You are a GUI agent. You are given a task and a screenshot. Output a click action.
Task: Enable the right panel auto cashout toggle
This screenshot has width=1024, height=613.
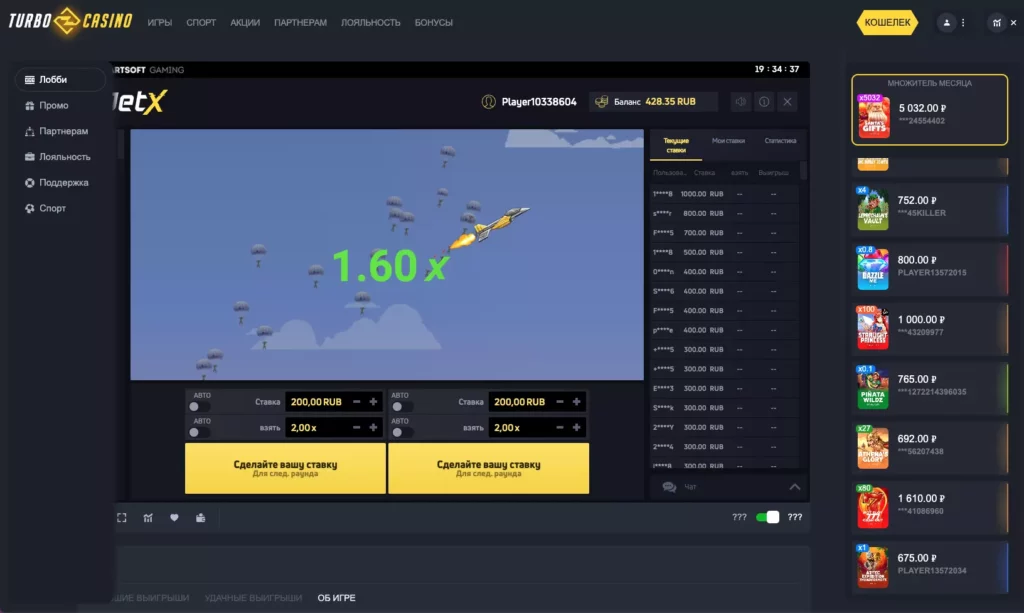[401, 432]
